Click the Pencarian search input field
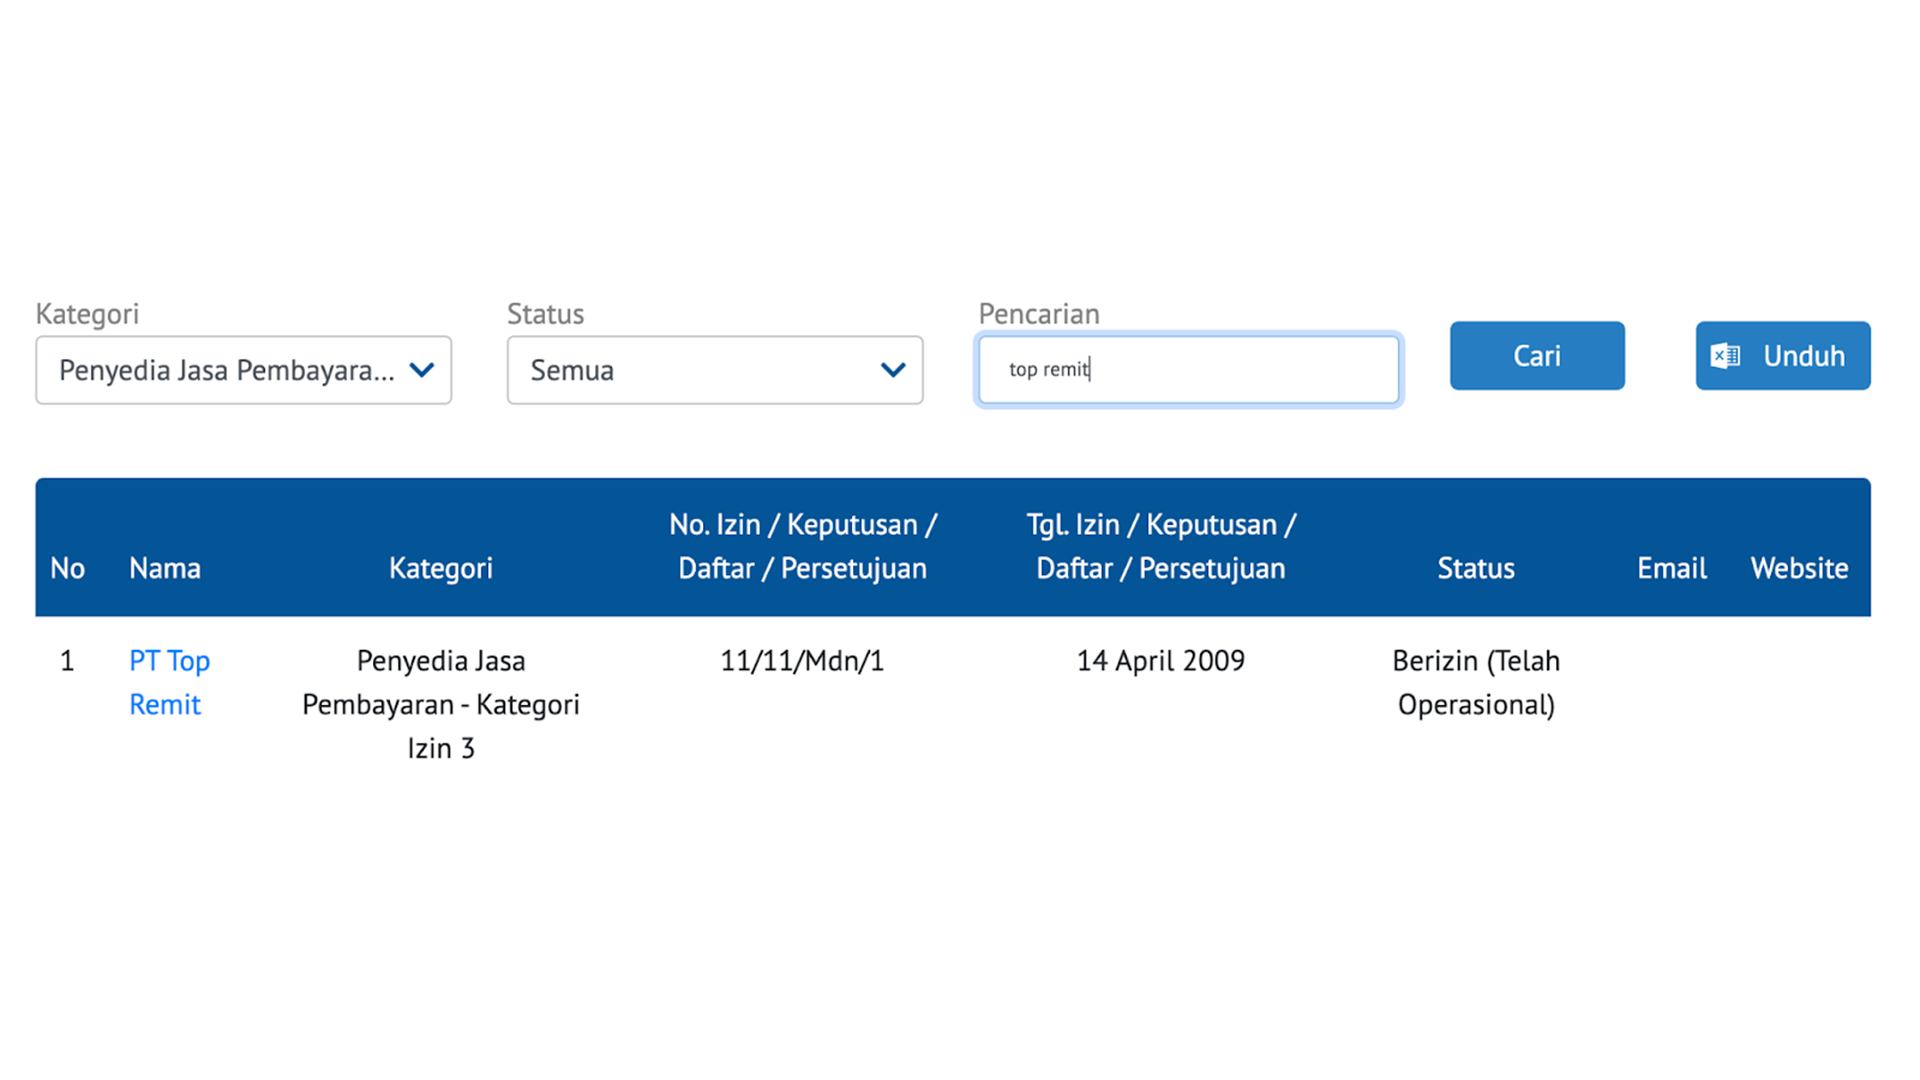Image resolution: width=1920 pixels, height=1080 pixels. pyautogui.click(x=1189, y=370)
